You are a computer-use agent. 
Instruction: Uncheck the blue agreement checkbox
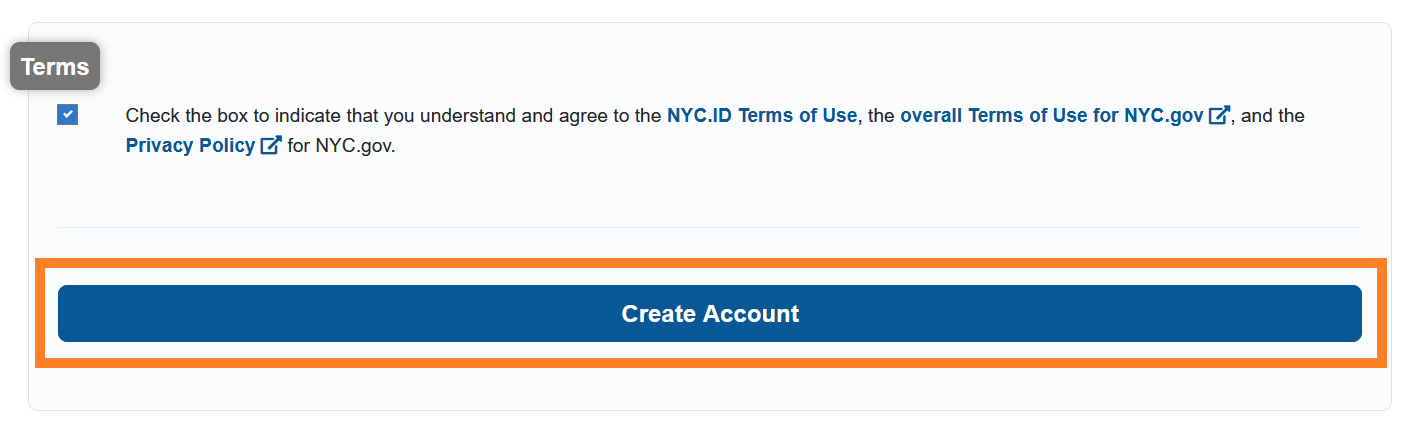pyautogui.click(x=68, y=115)
